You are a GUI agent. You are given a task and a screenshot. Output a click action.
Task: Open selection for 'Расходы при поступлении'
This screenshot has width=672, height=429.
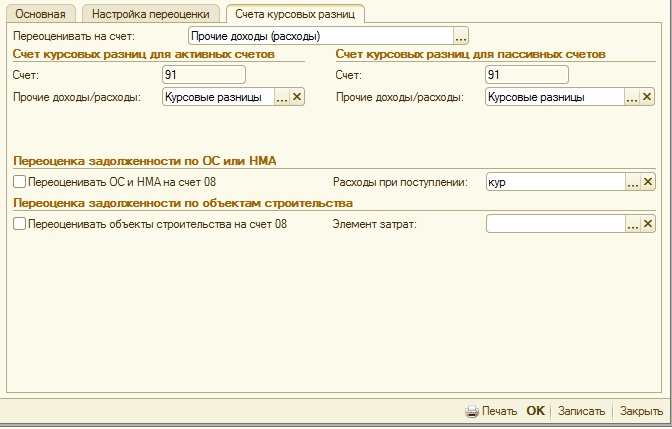[632, 182]
